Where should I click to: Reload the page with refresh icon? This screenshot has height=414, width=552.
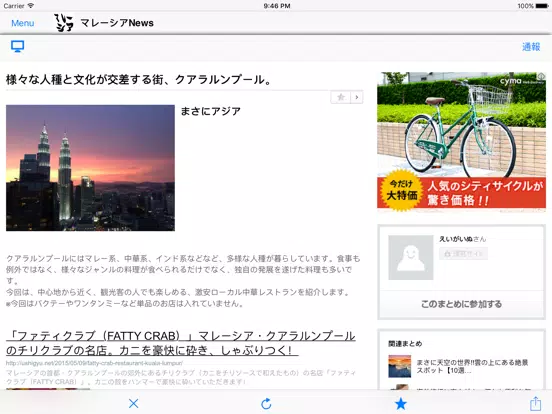[266, 403]
